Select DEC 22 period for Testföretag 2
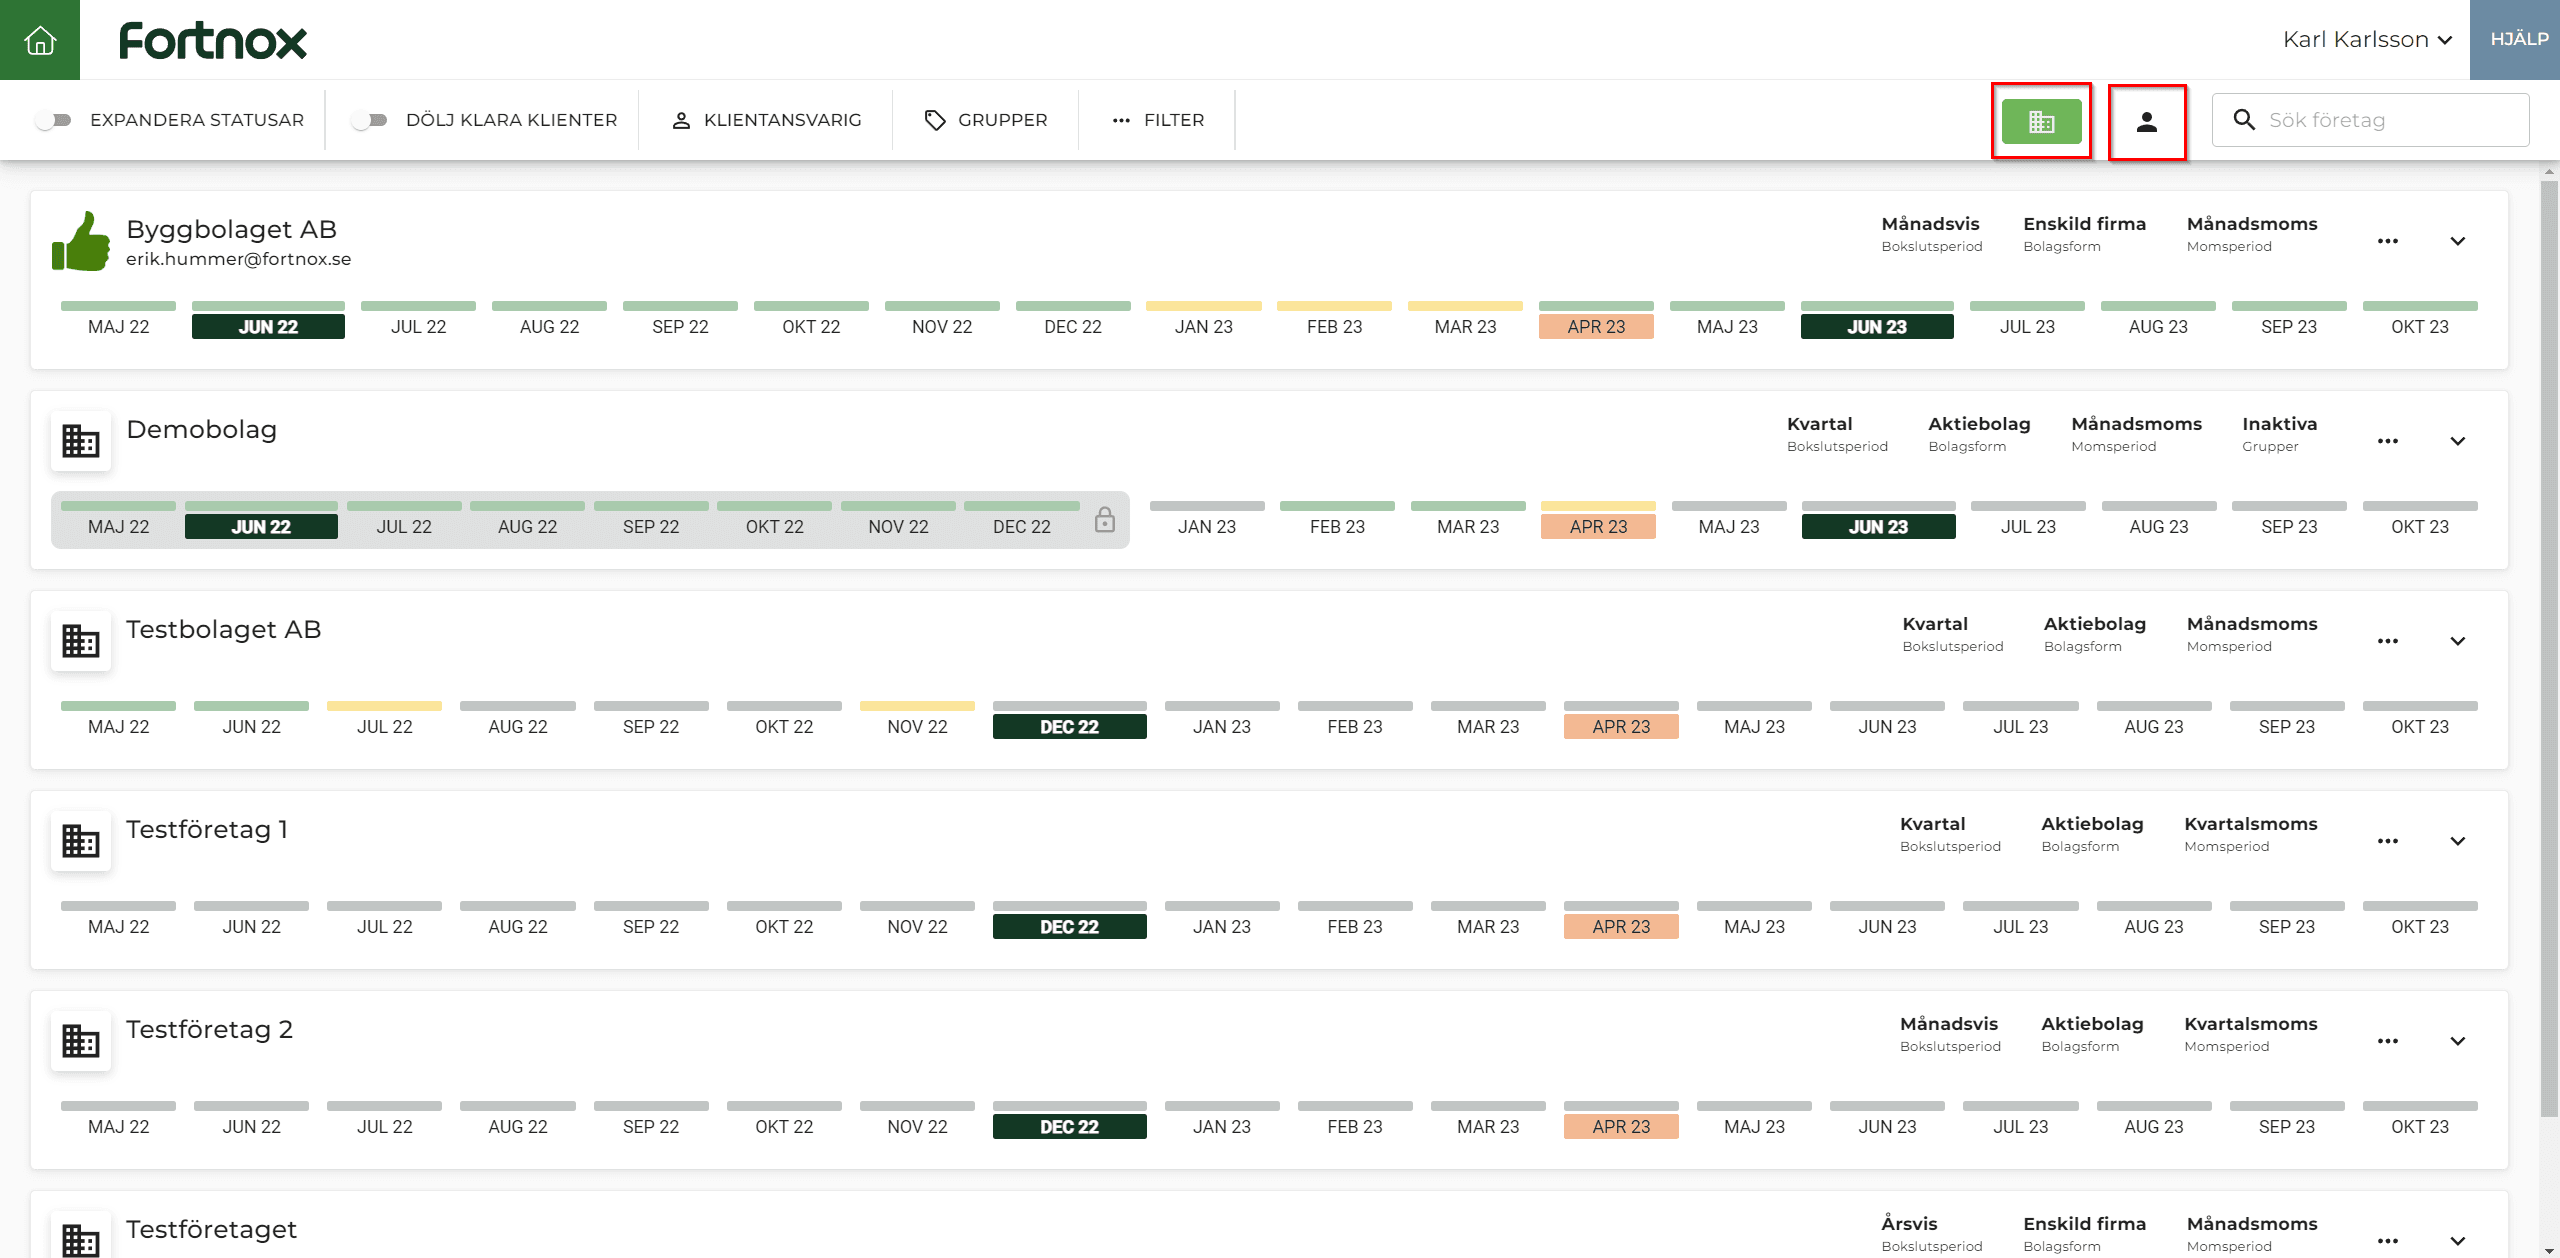2560x1258 pixels. tap(1069, 1127)
